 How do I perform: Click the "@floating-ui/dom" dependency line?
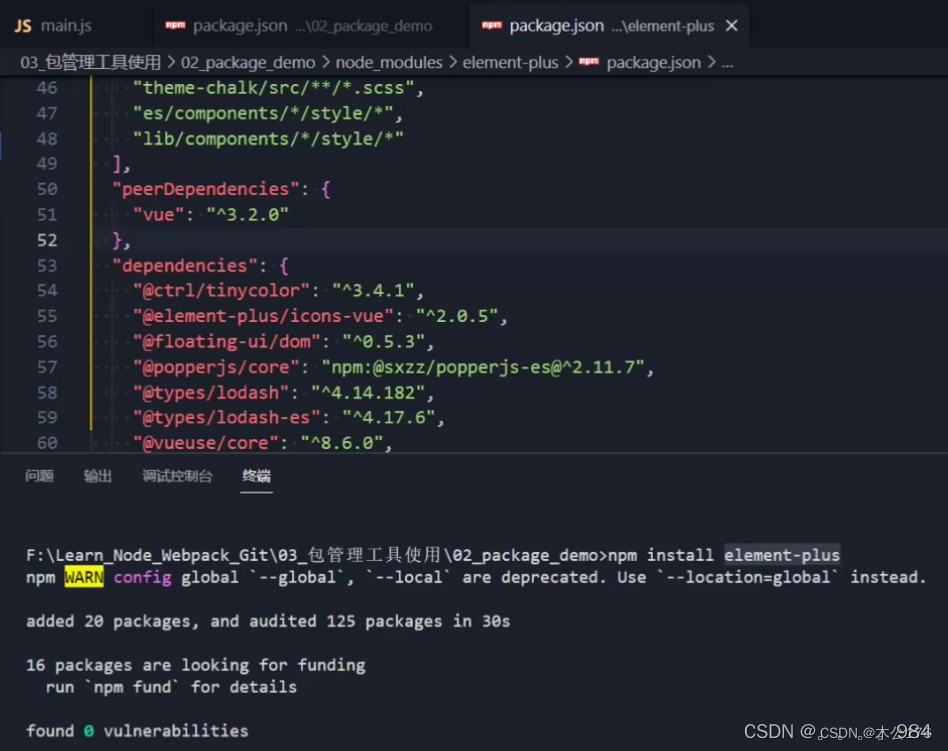point(284,342)
